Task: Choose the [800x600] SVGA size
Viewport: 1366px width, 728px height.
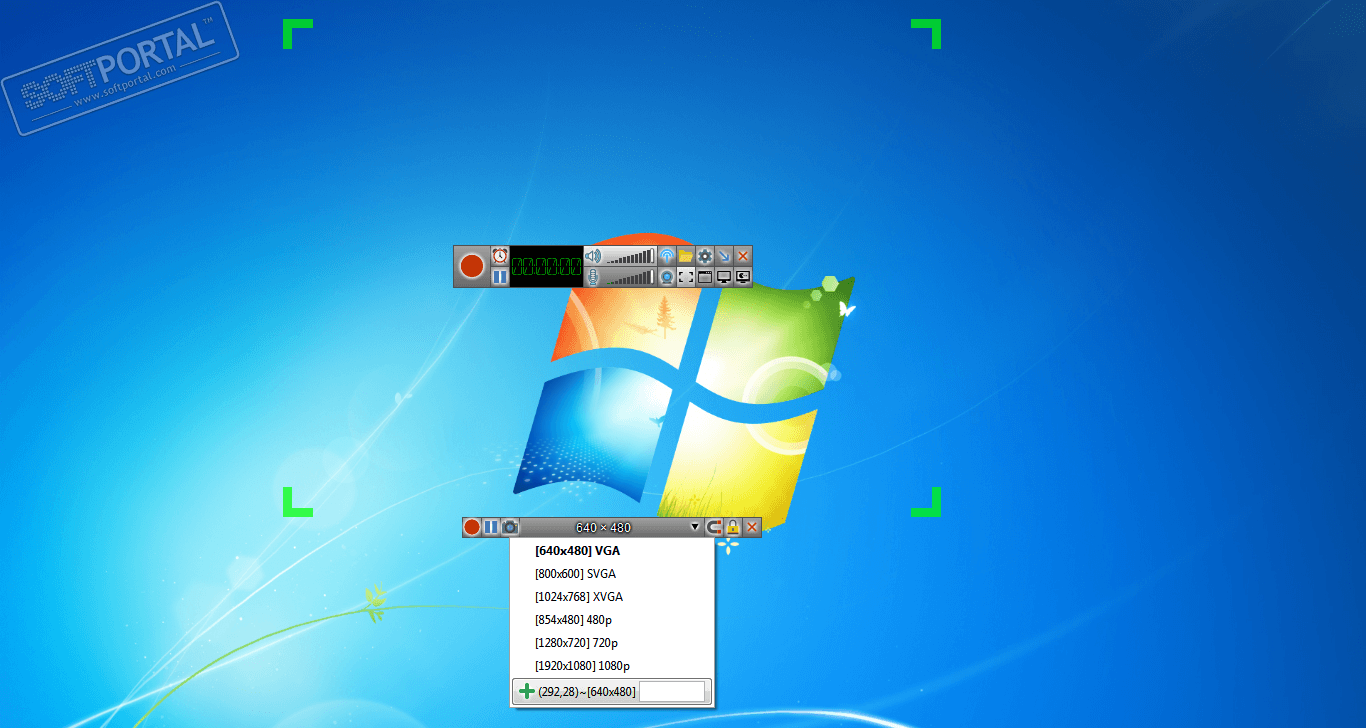Action: tap(612, 574)
